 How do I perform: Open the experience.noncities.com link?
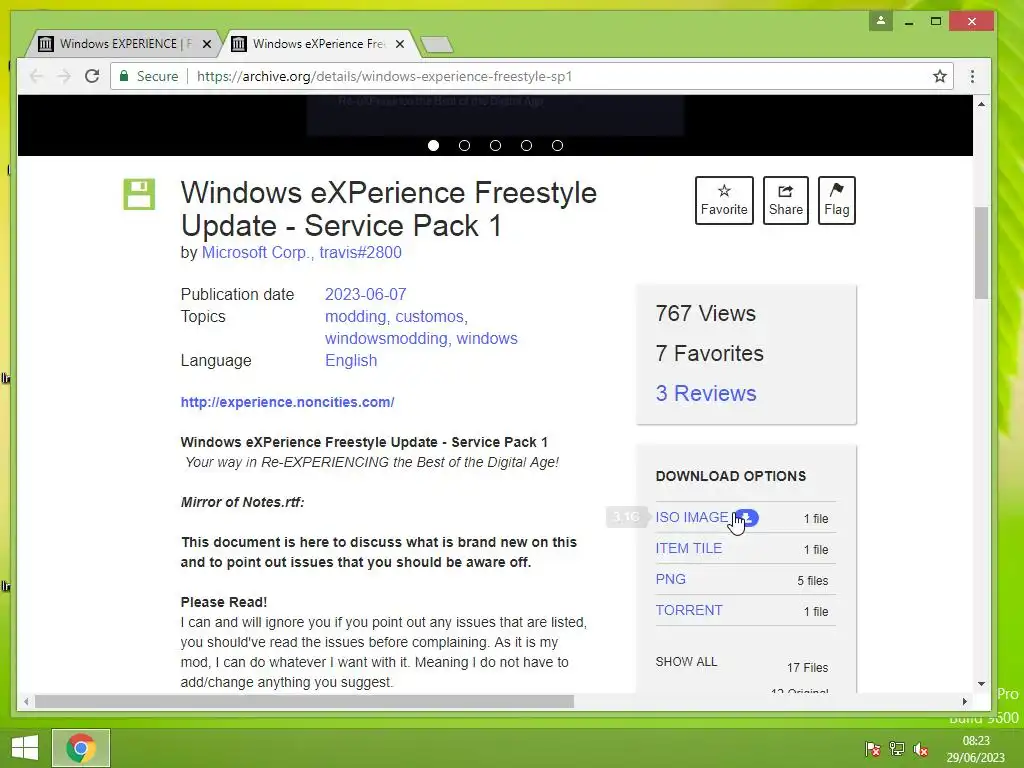coord(287,402)
